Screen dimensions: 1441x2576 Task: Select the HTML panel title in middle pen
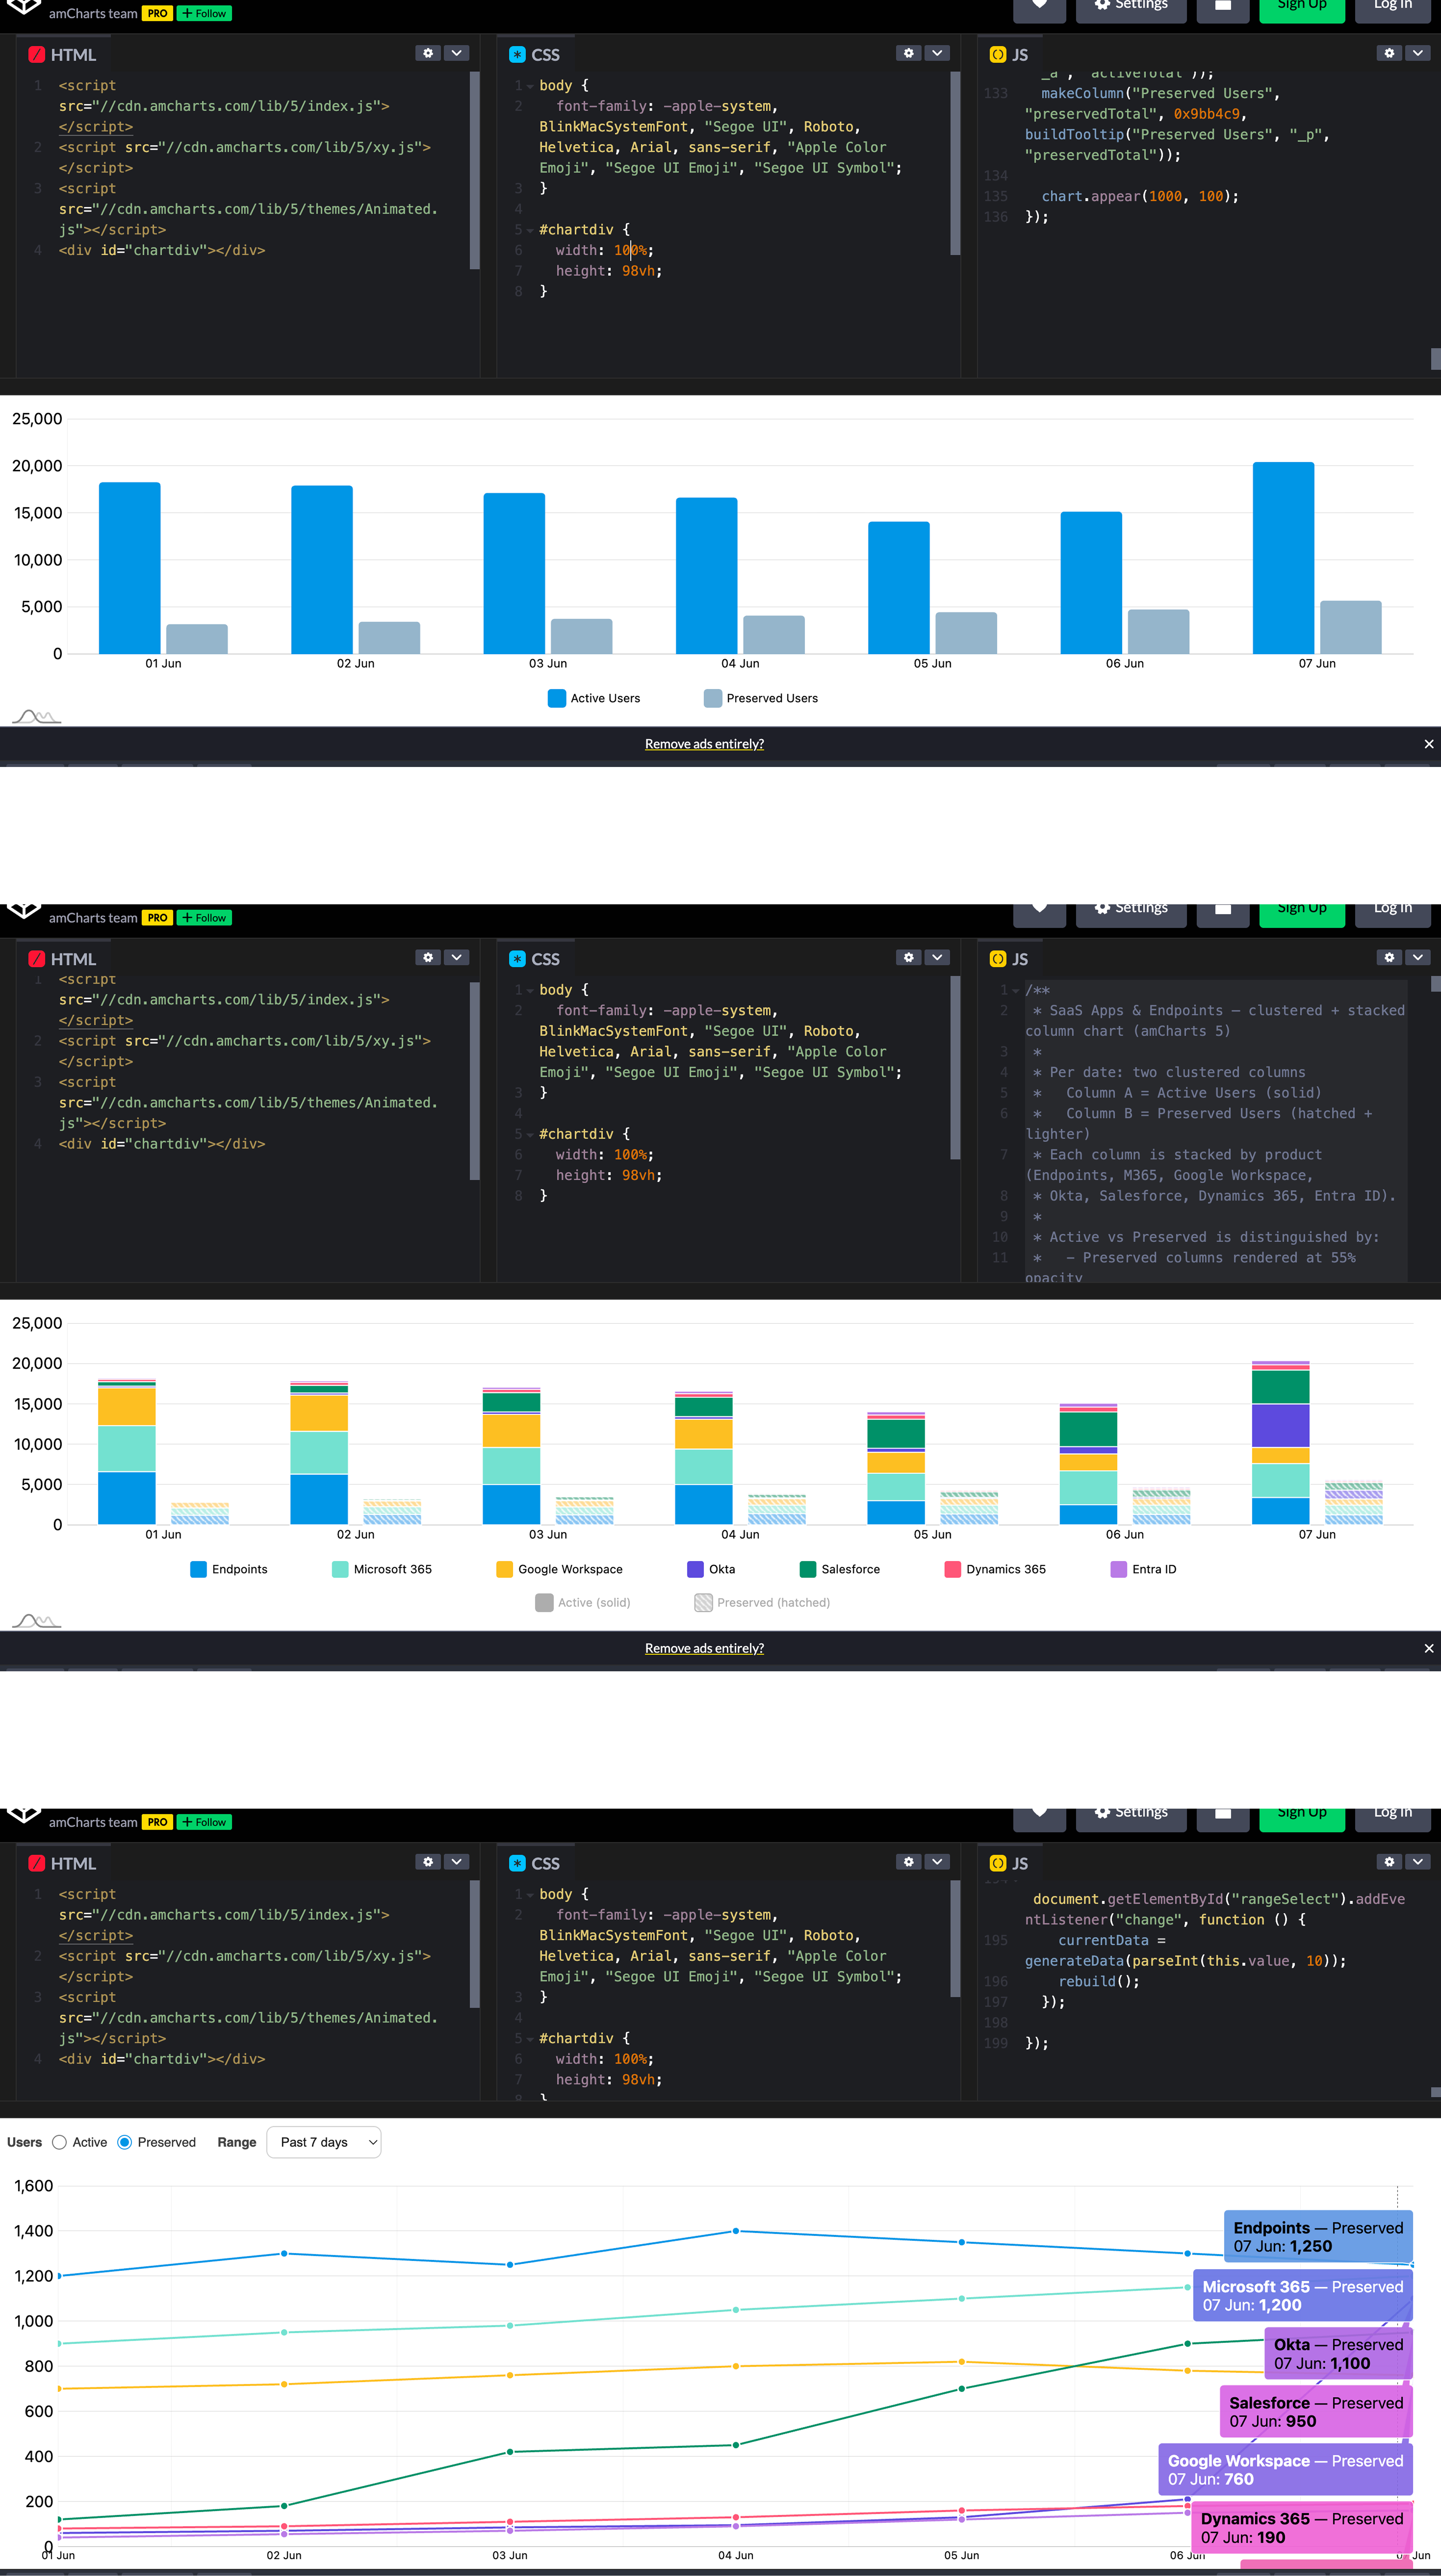click(73, 959)
